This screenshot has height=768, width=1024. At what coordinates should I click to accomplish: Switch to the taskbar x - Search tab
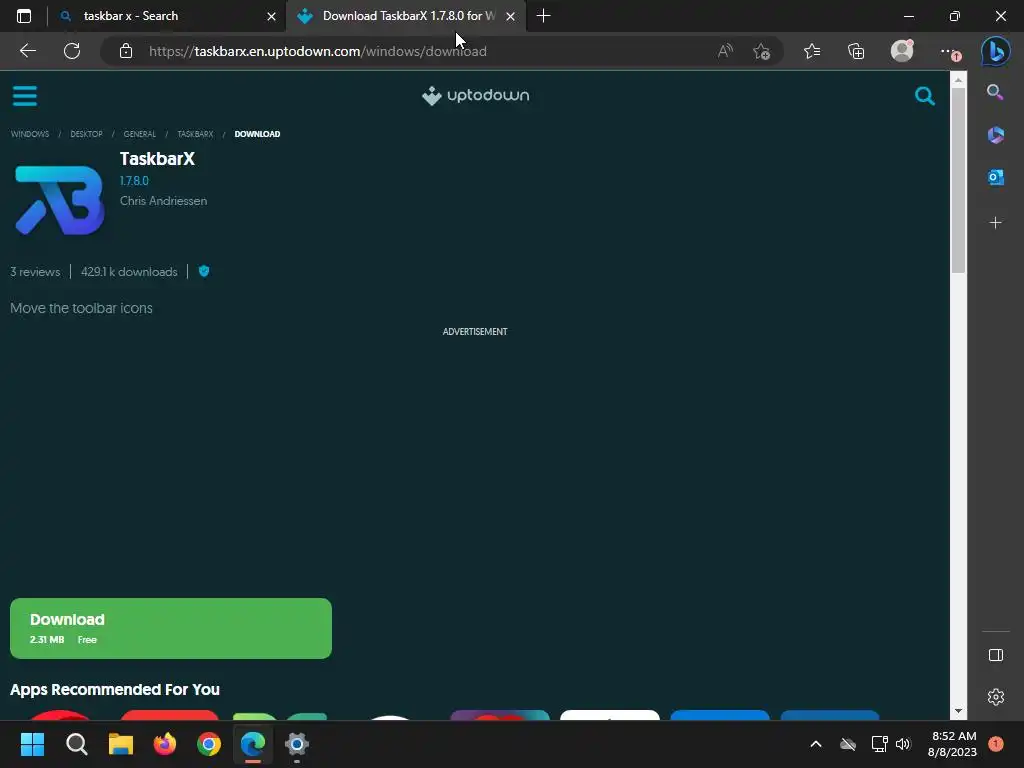click(x=167, y=16)
